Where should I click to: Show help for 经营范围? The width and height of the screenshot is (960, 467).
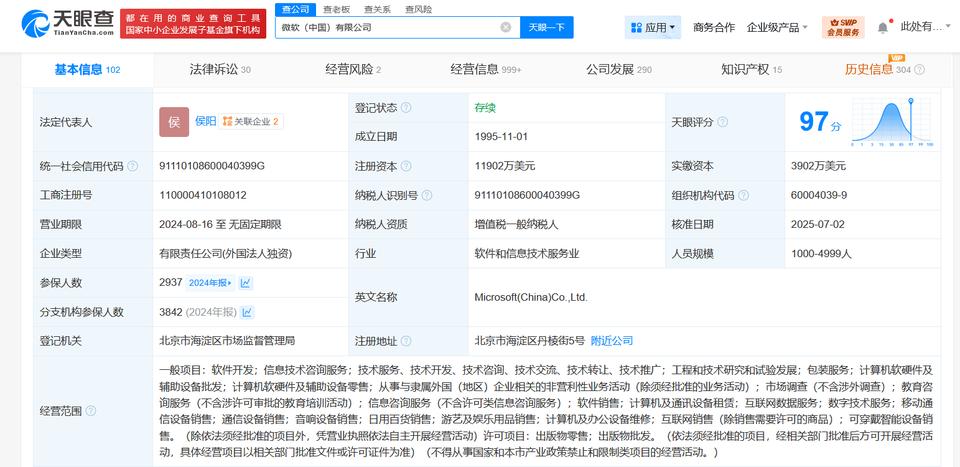[x=91, y=411]
